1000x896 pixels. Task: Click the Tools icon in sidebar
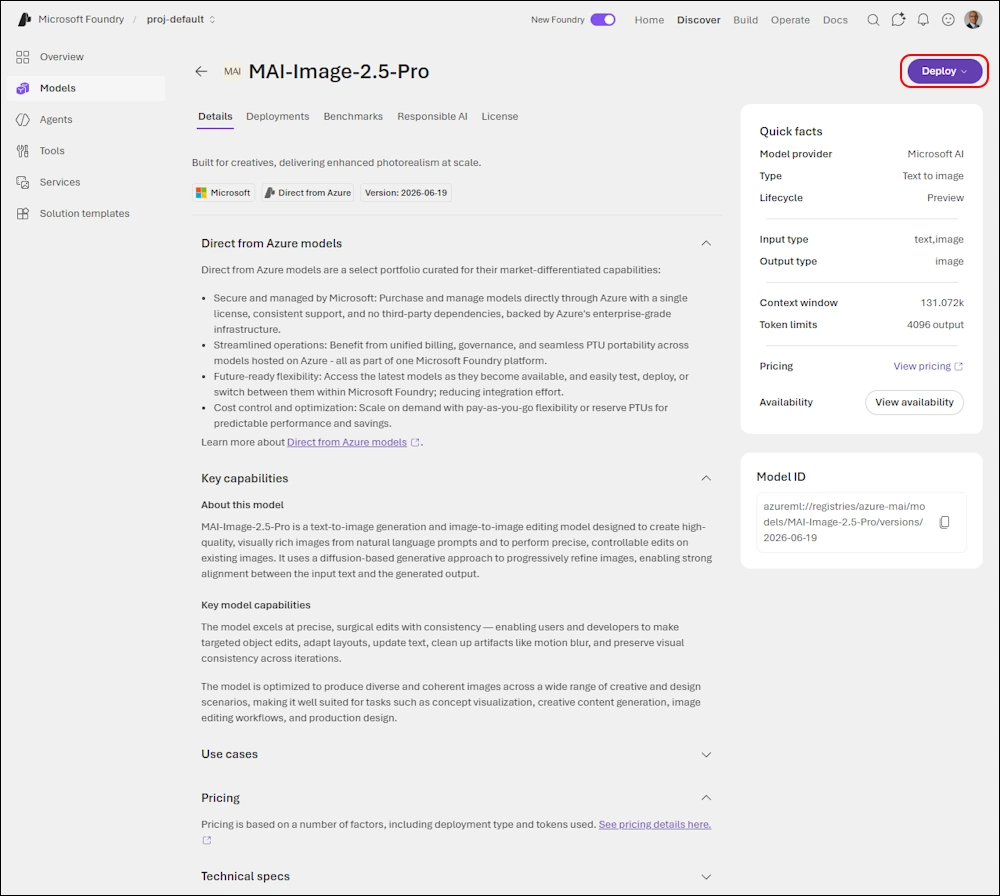point(23,151)
